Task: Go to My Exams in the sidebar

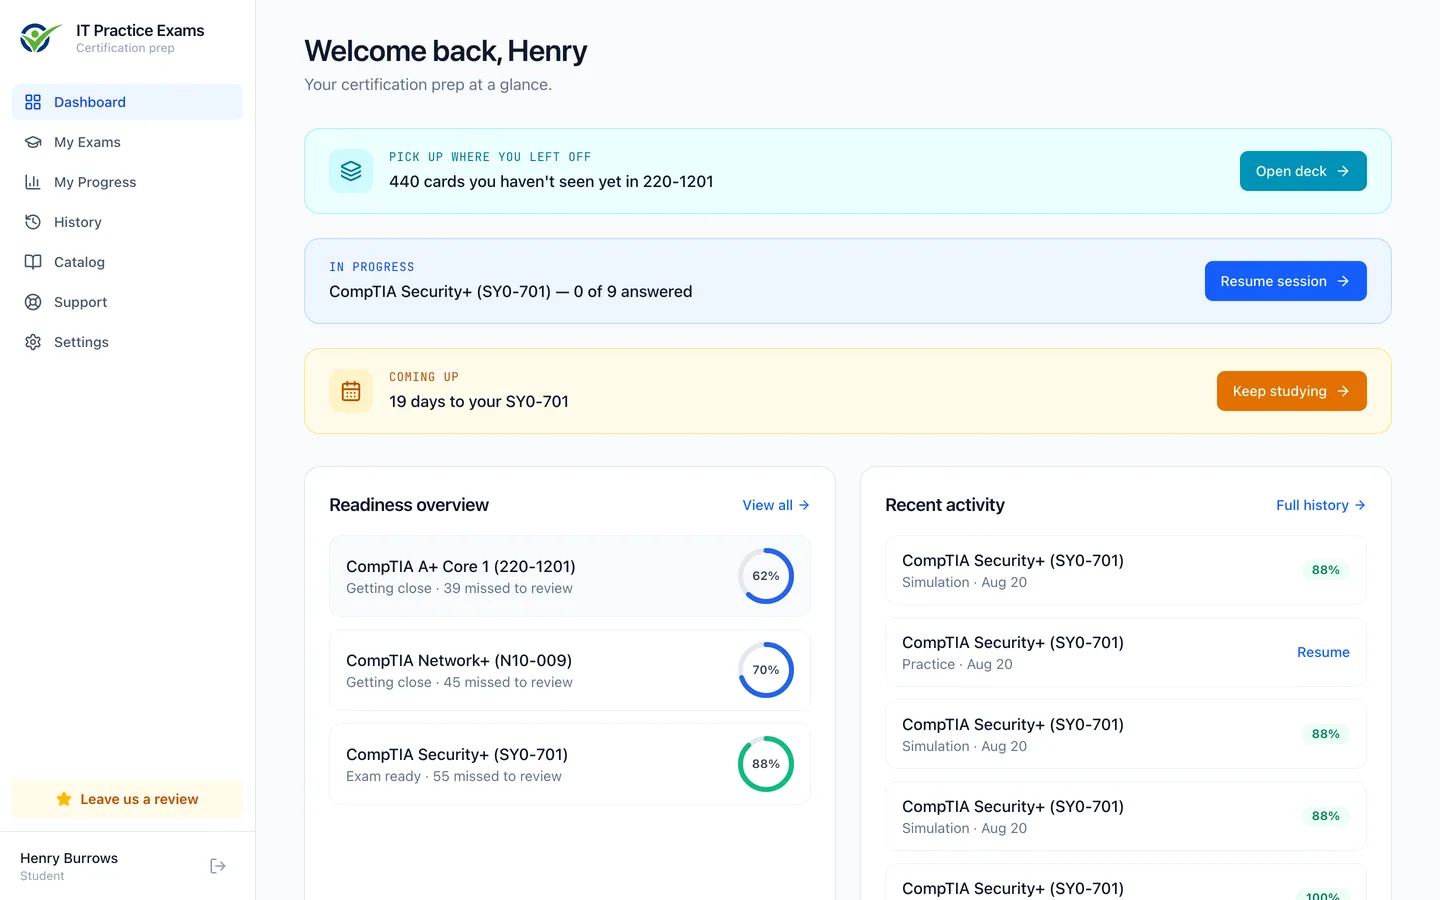Action: 127,142
